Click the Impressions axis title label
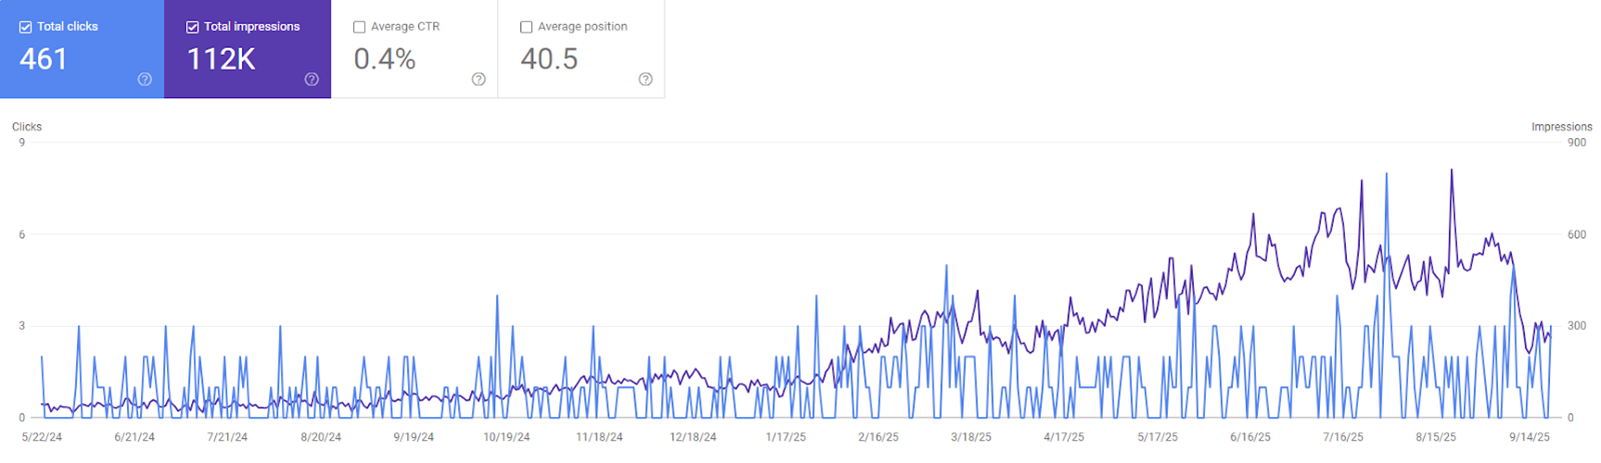 click(1561, 127)
